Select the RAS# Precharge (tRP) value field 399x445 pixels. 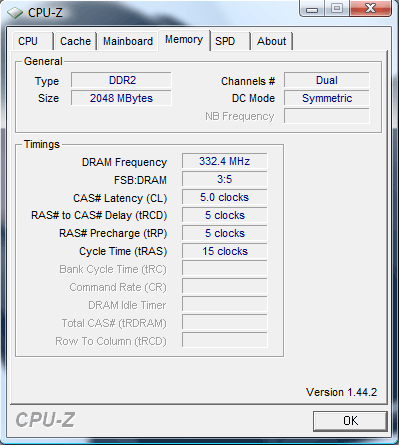tap(225, 233)
